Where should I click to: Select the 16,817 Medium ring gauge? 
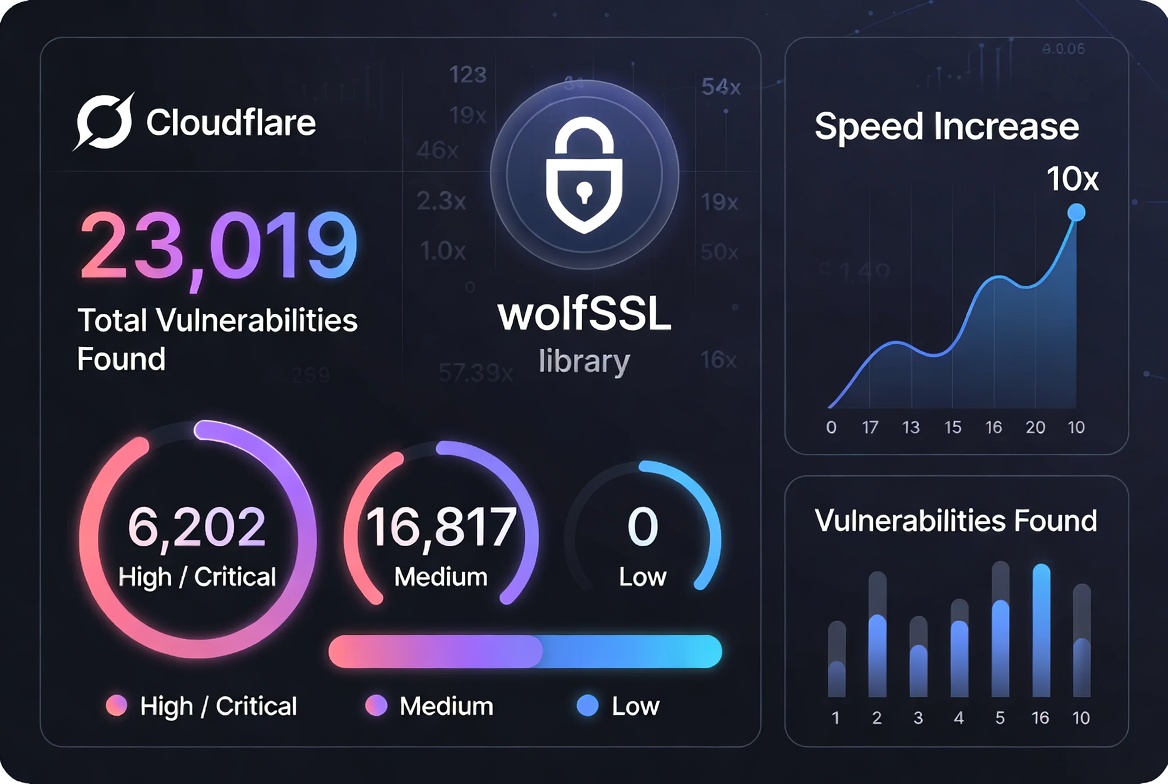coord(441,524)
